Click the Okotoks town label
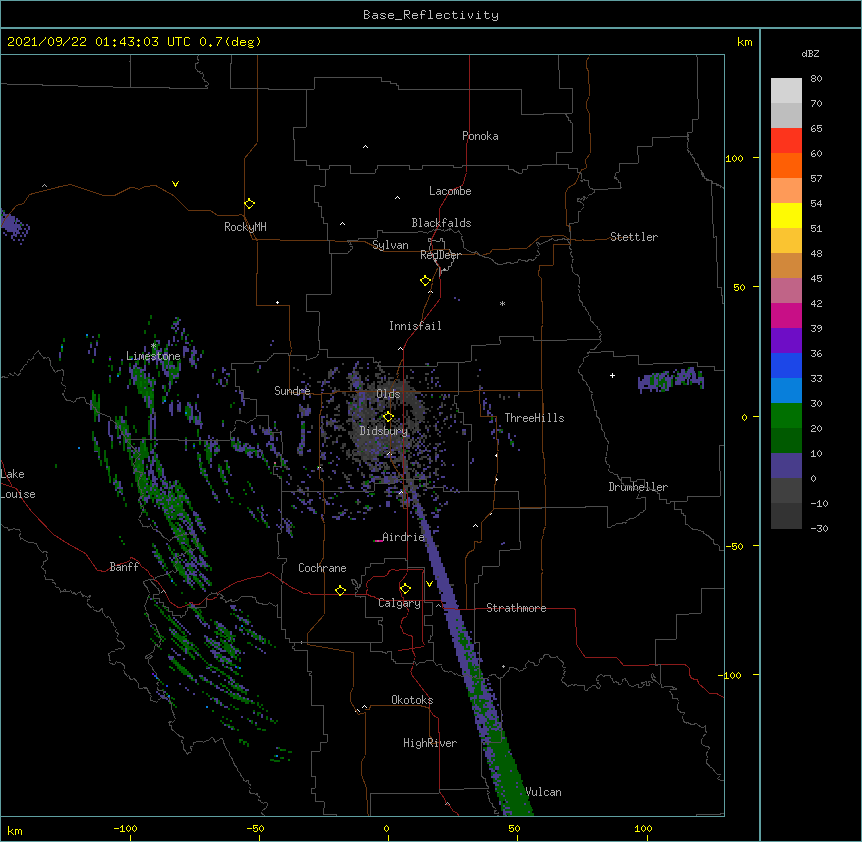Viewport: 862px width, 842px height. click(412, 700)
